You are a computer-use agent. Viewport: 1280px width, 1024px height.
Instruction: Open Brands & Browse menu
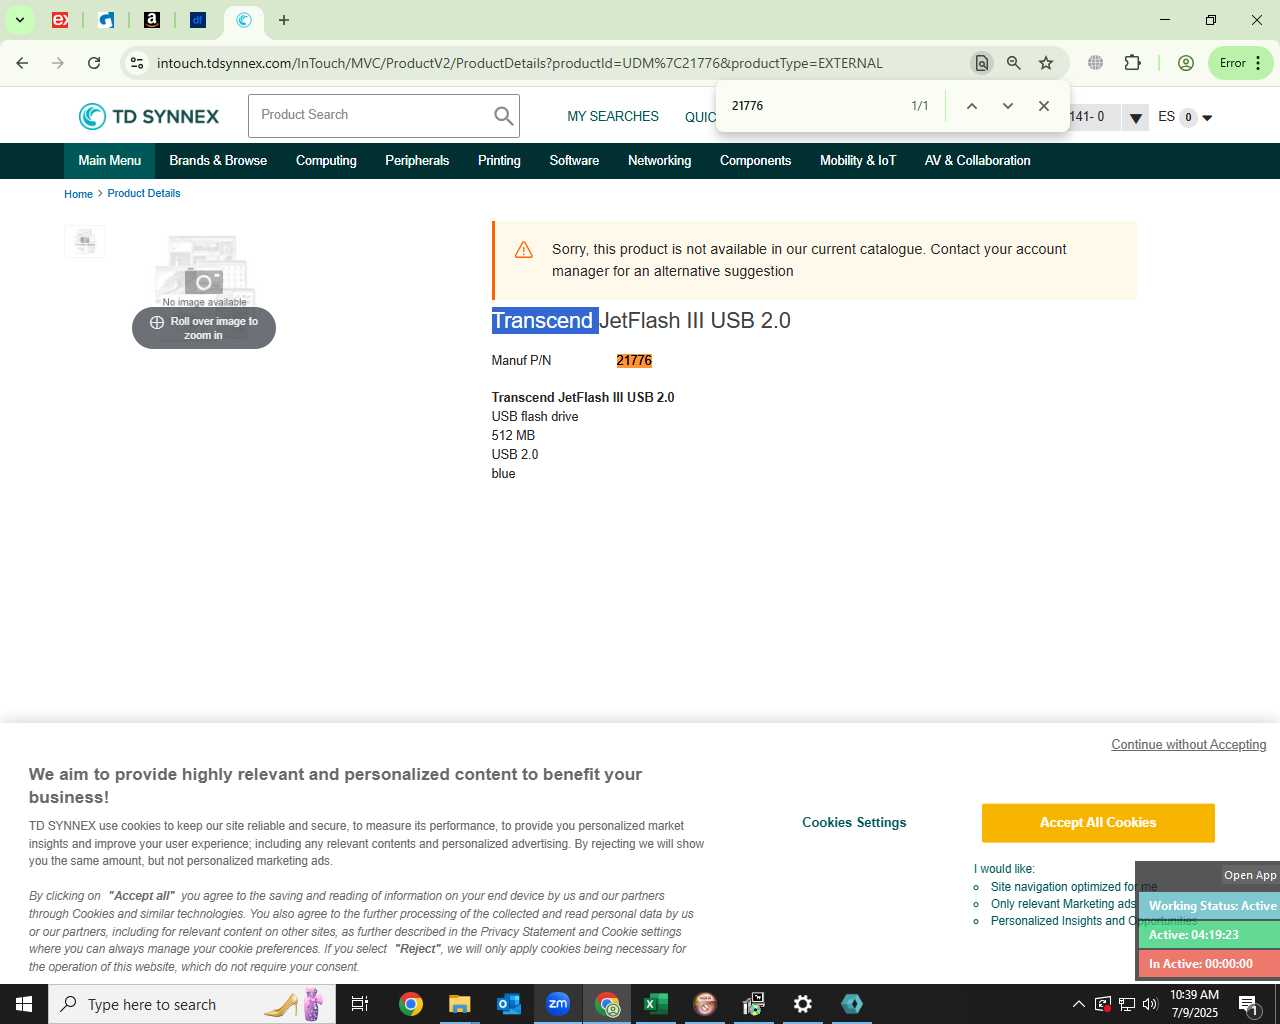pos(218,161)
